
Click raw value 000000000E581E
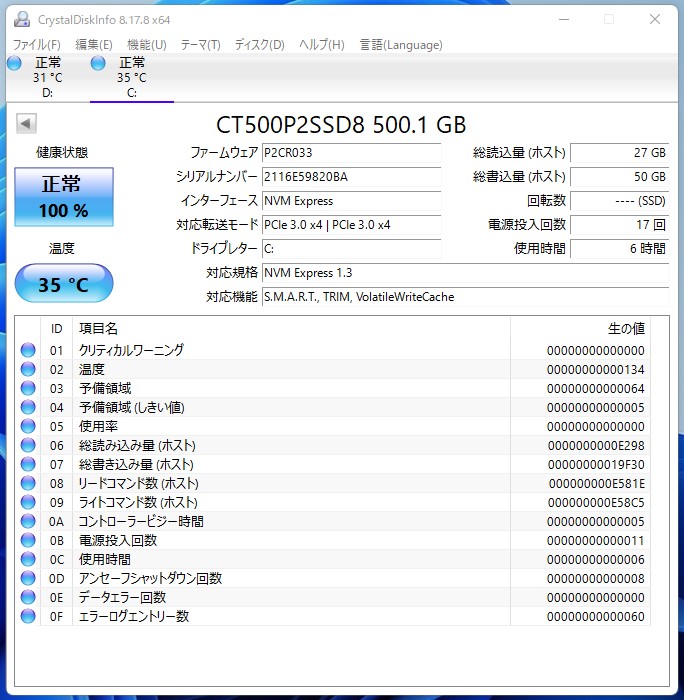point(596,483)
